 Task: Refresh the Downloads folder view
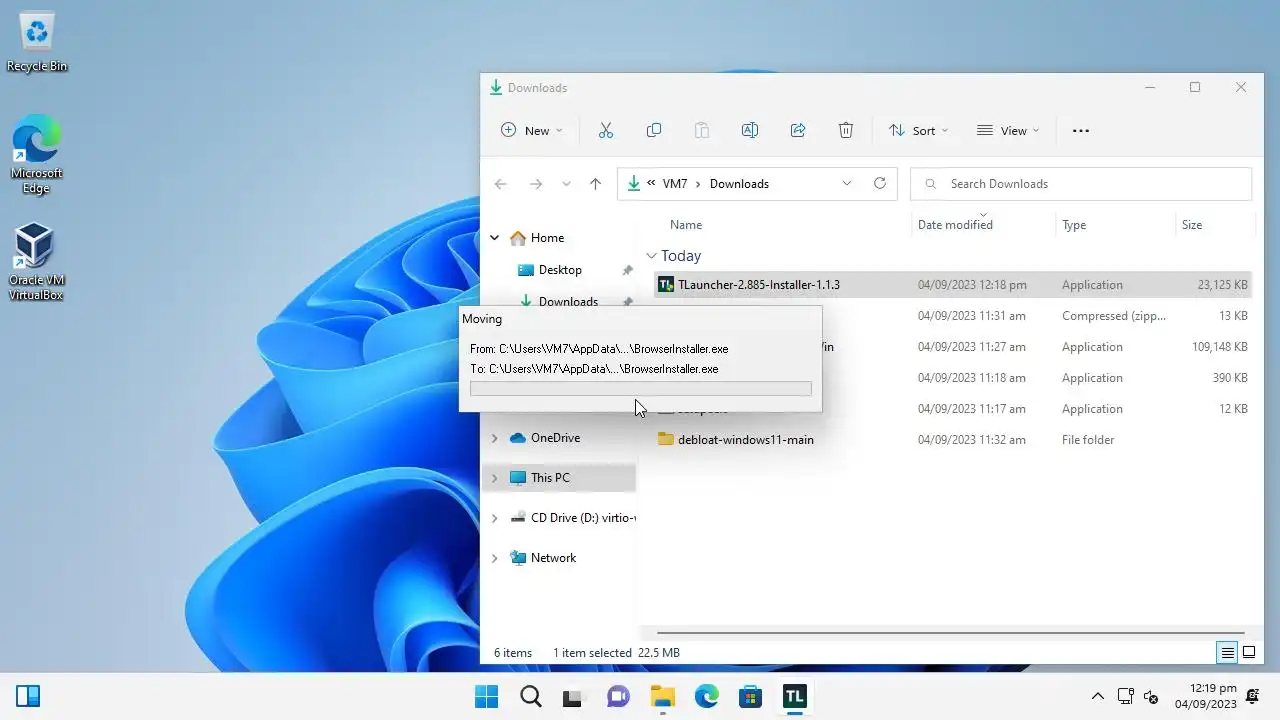[x=880, y=183]
